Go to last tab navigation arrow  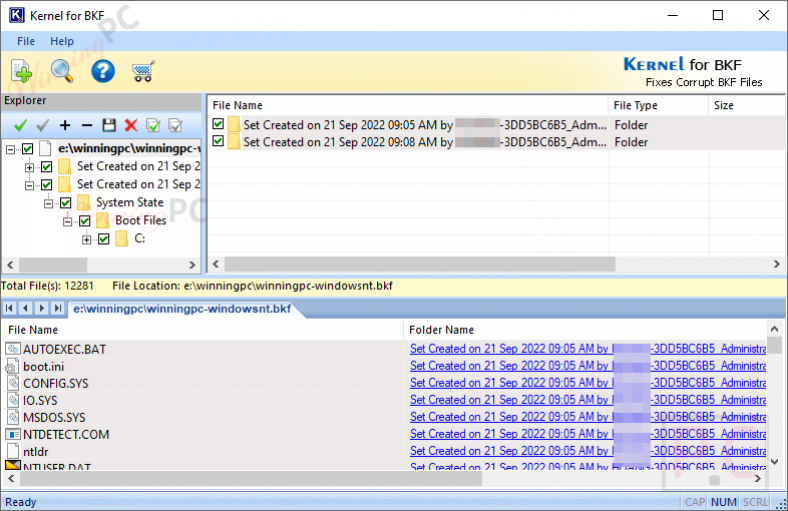coord(58,308)
